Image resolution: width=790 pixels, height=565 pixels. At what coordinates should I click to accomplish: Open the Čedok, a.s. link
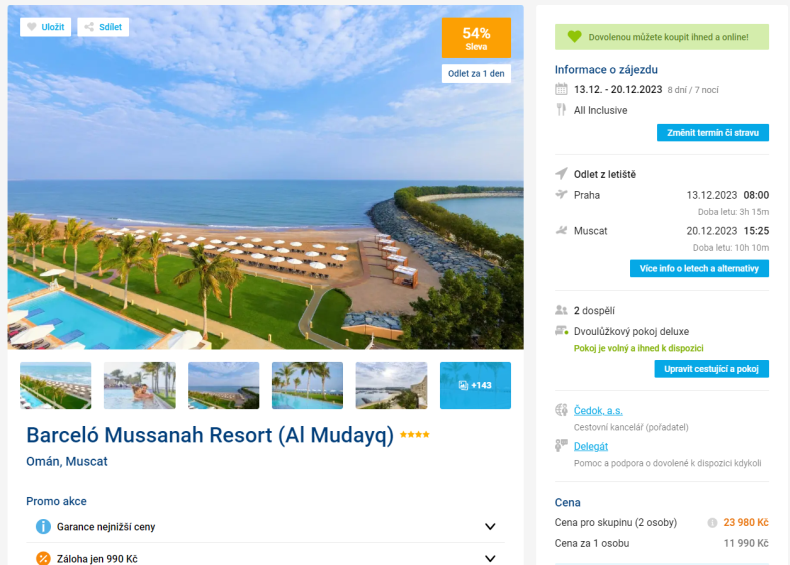598,411
